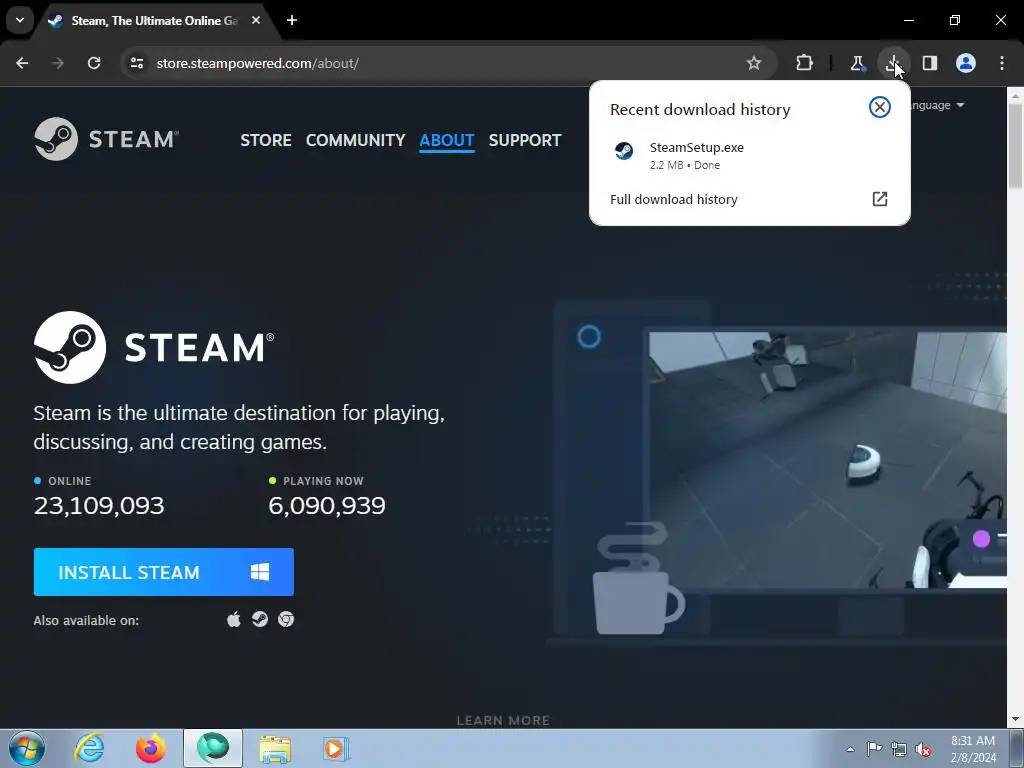1024x768 pixels.
Task: Click the Portal gameplay video thumbnail
Action: point(827,460)
